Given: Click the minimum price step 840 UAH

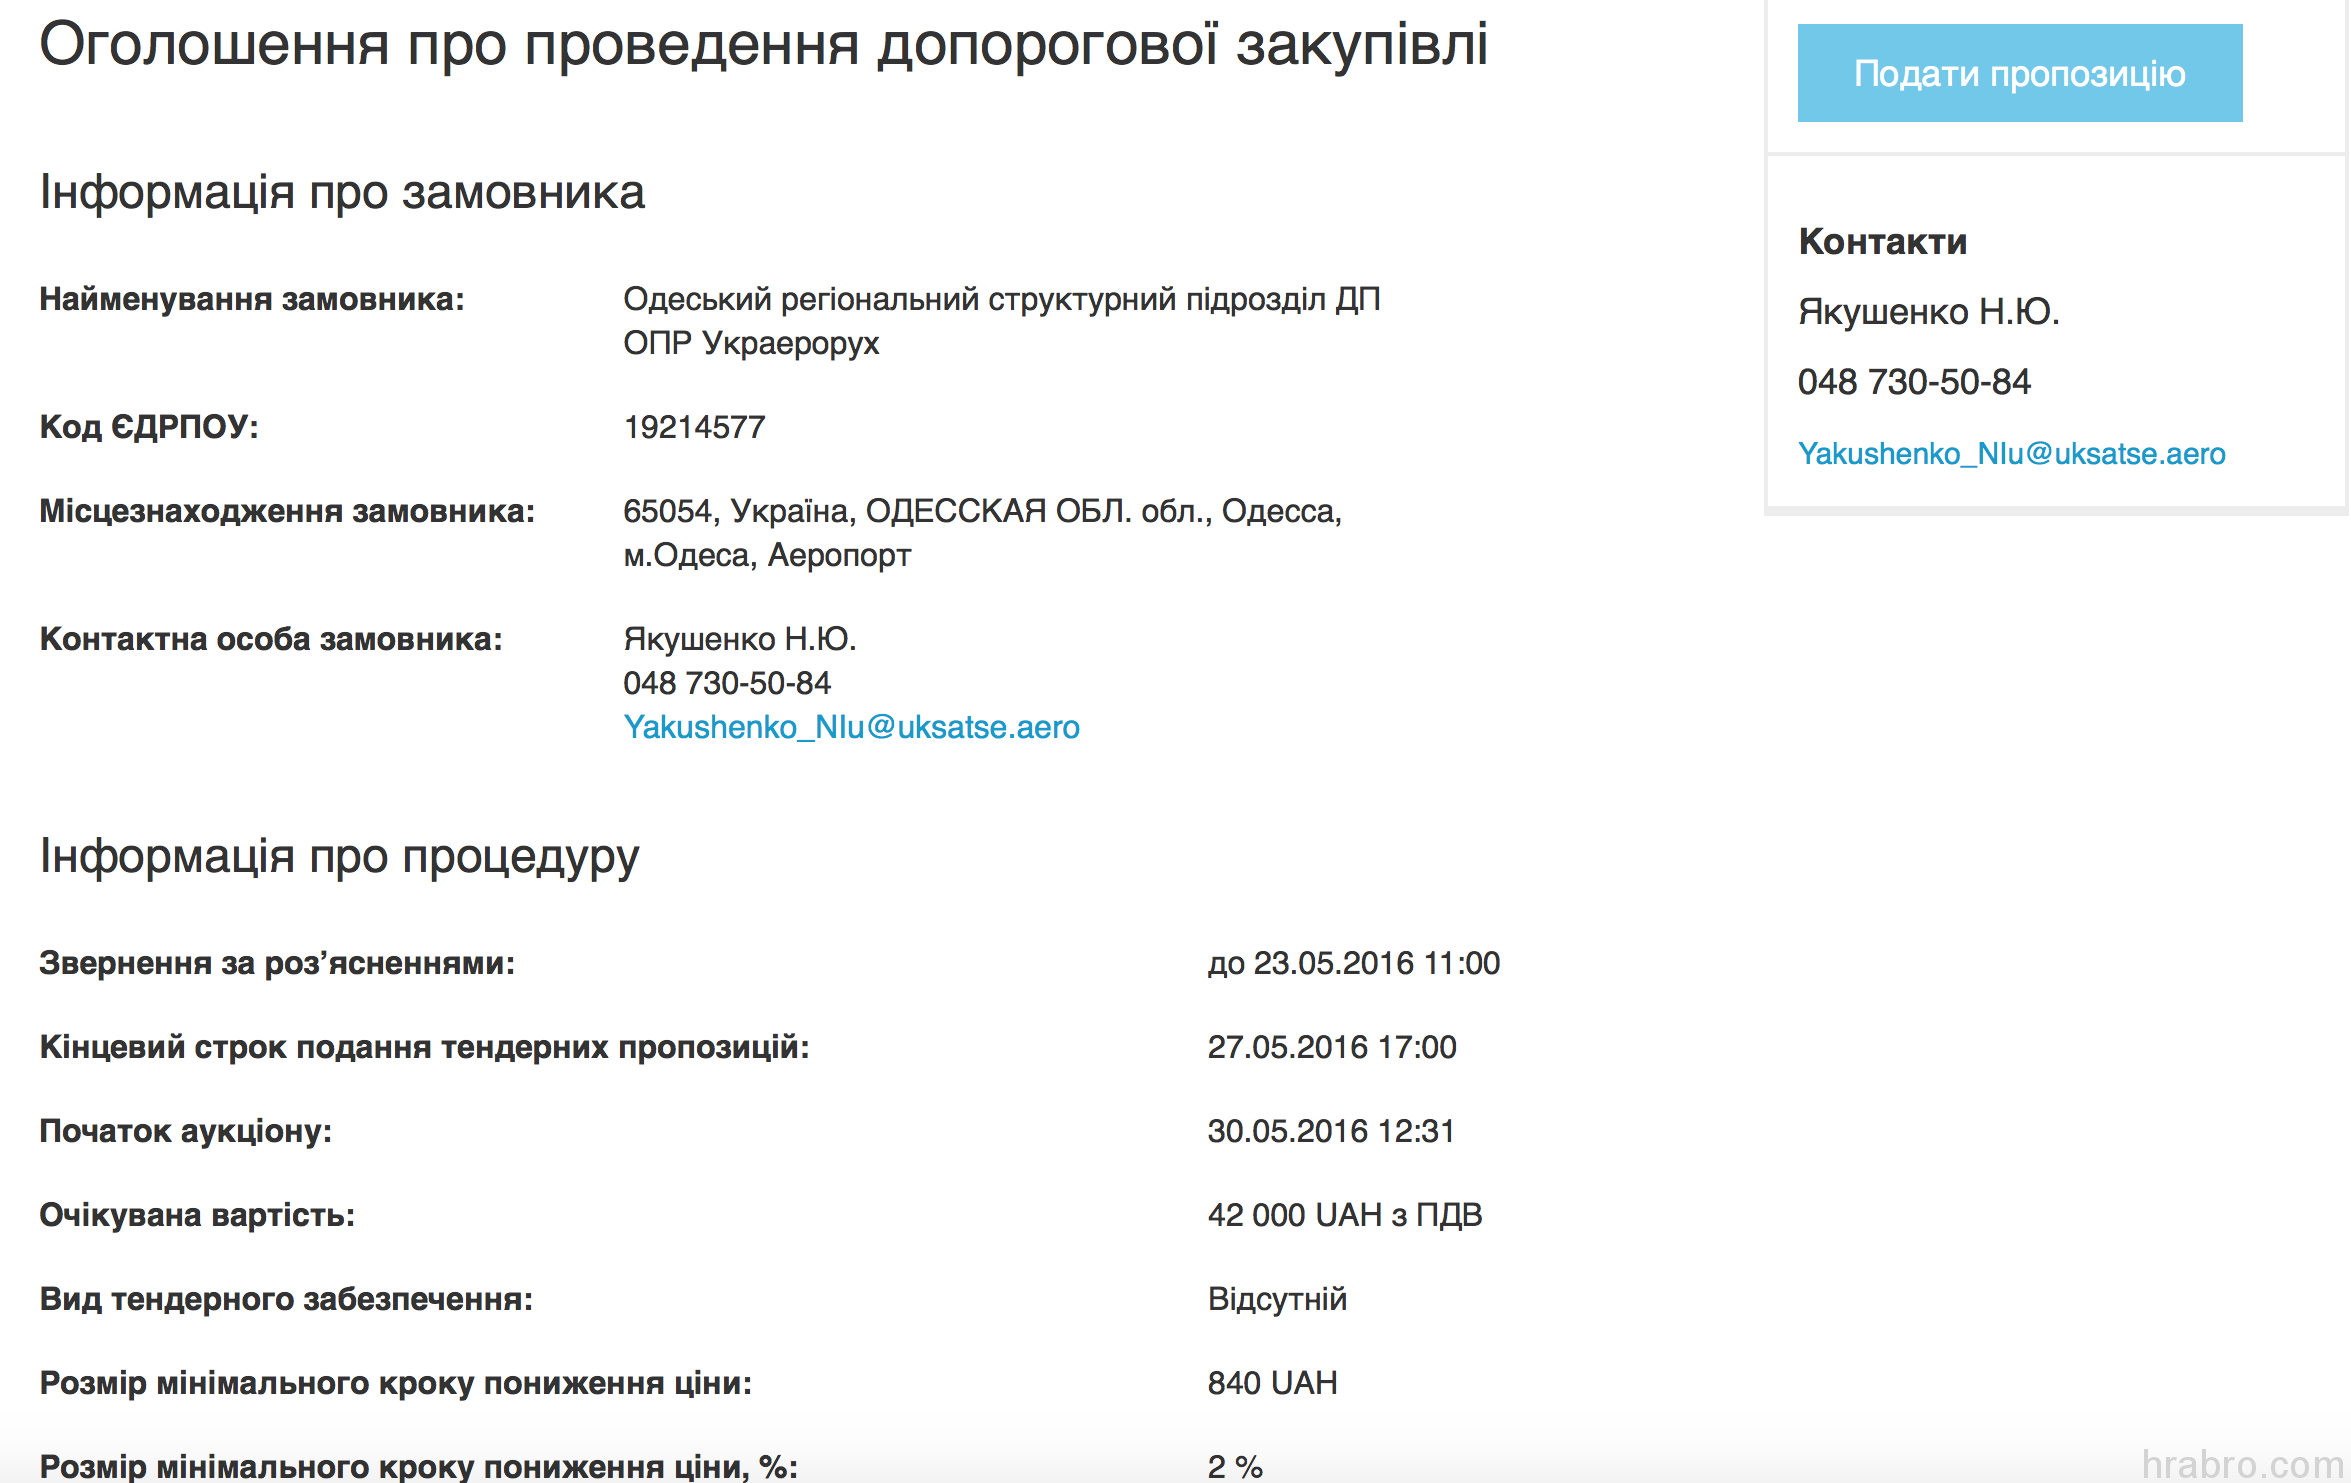Looking at the screenshot, I should tap(1271, 1383).
